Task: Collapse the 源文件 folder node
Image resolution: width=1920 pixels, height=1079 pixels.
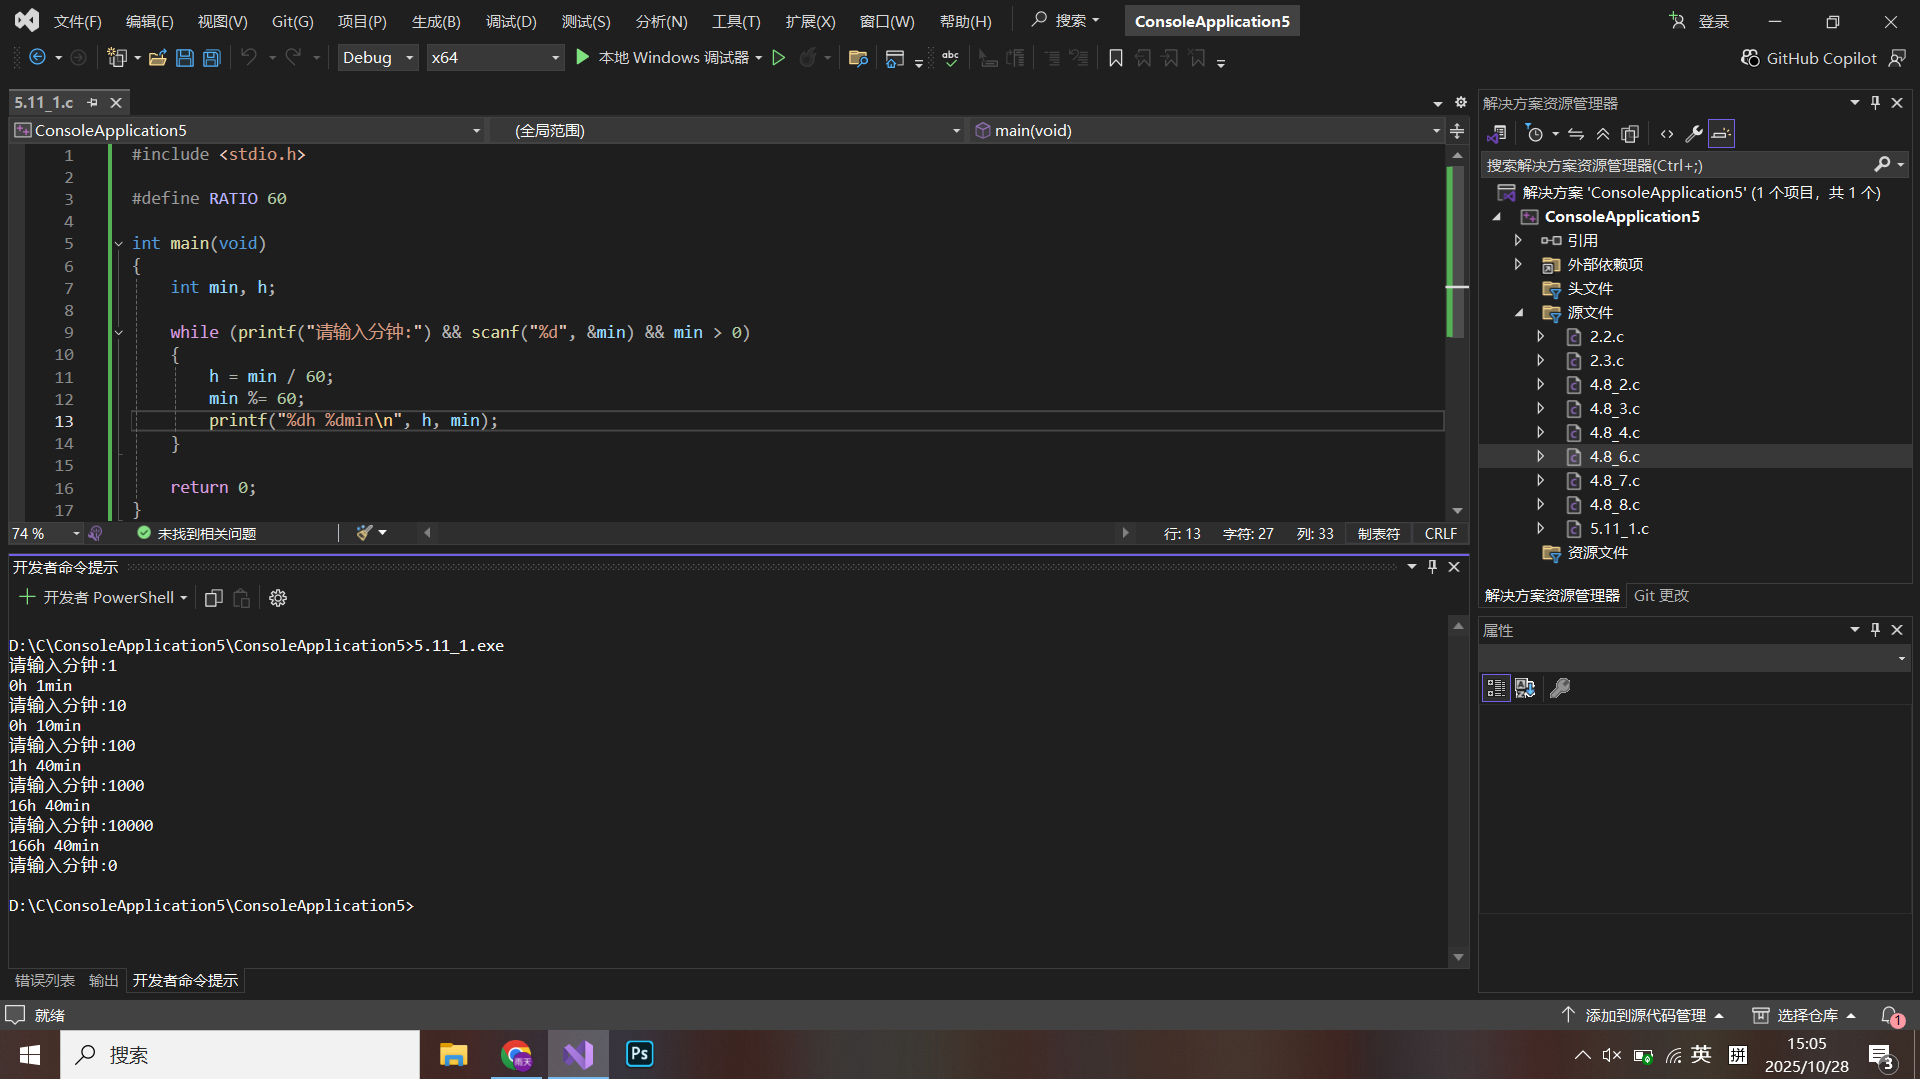Action: click(x=1519, y=313)
